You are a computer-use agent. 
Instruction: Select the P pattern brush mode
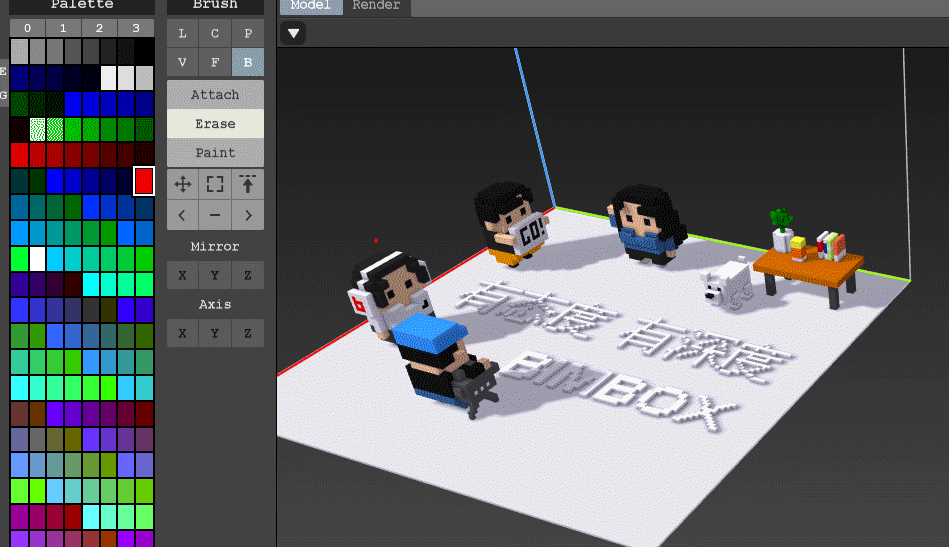[248, 33]
